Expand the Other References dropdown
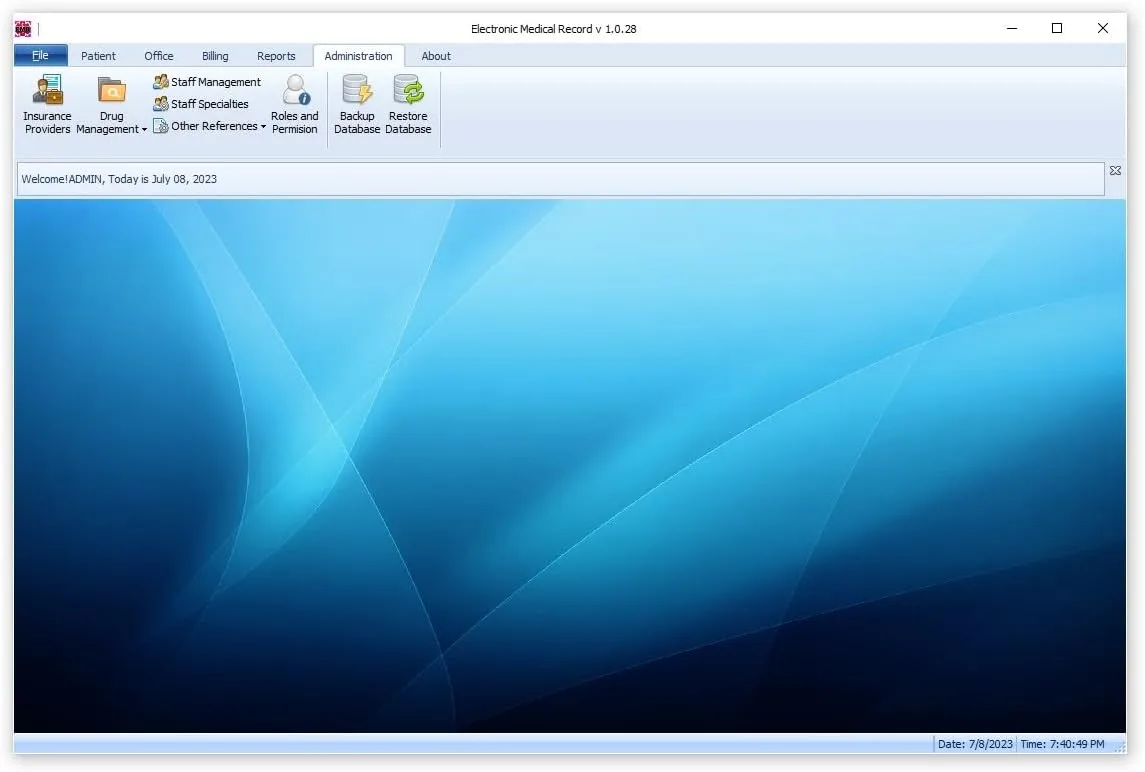 click(262, 126)
